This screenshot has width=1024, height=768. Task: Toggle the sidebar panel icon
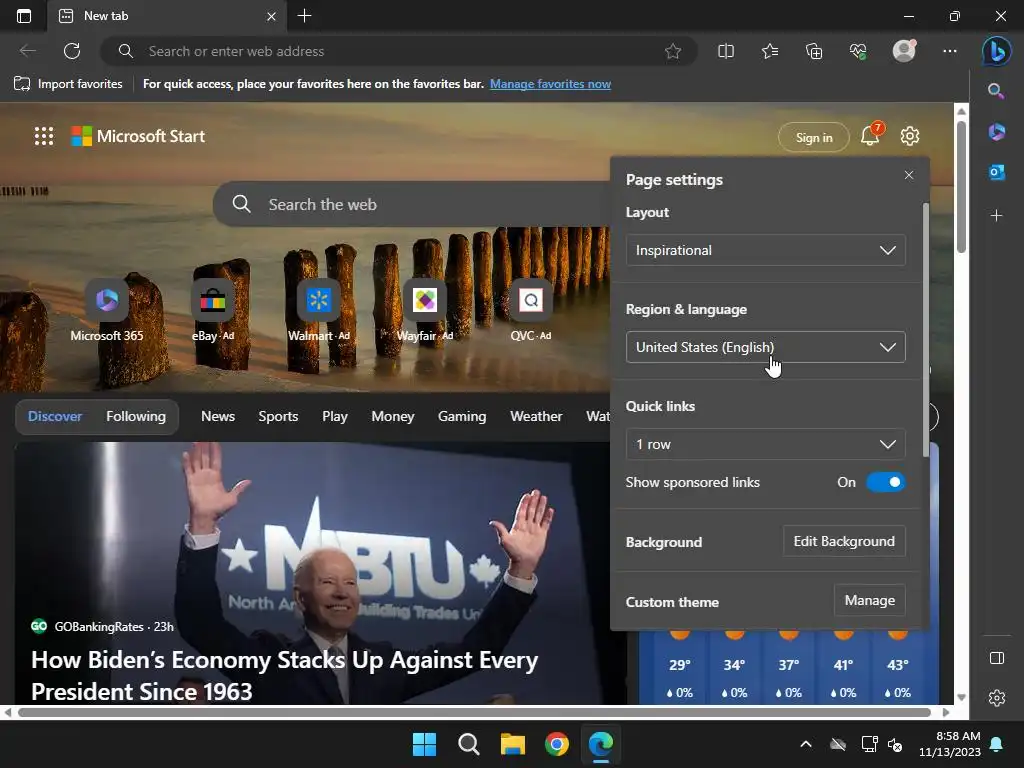pyautogui.click(x=996, y=658)
